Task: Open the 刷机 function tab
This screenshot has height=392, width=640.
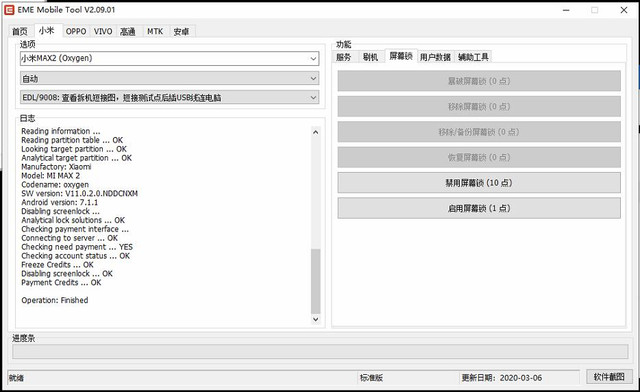Action: 370,57
